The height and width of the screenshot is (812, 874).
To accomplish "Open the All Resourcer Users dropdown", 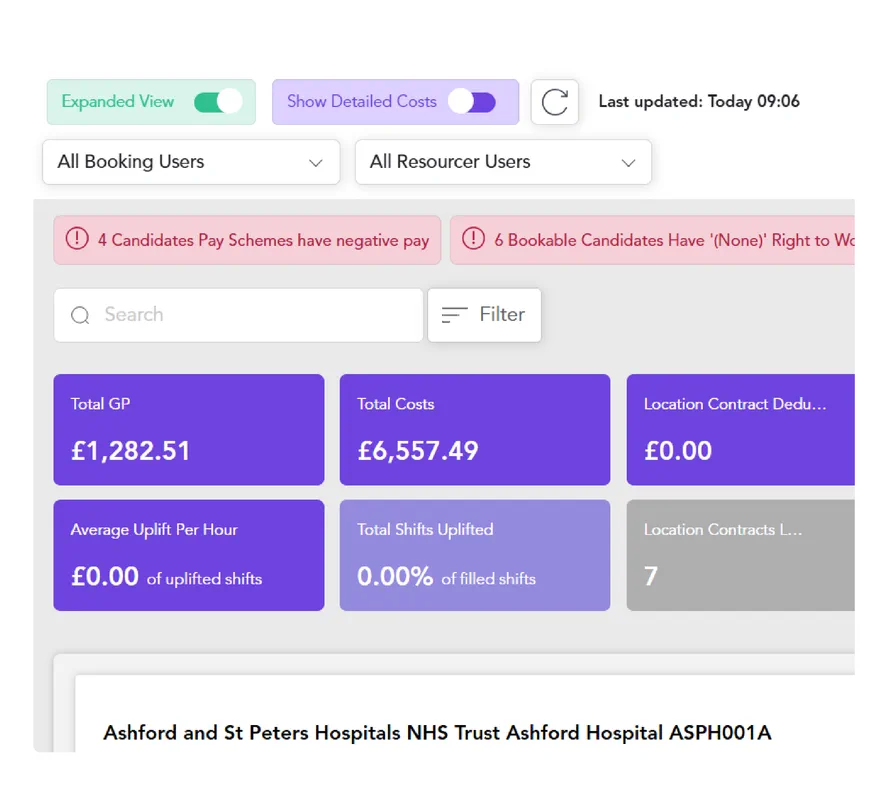I will (503, 162).
